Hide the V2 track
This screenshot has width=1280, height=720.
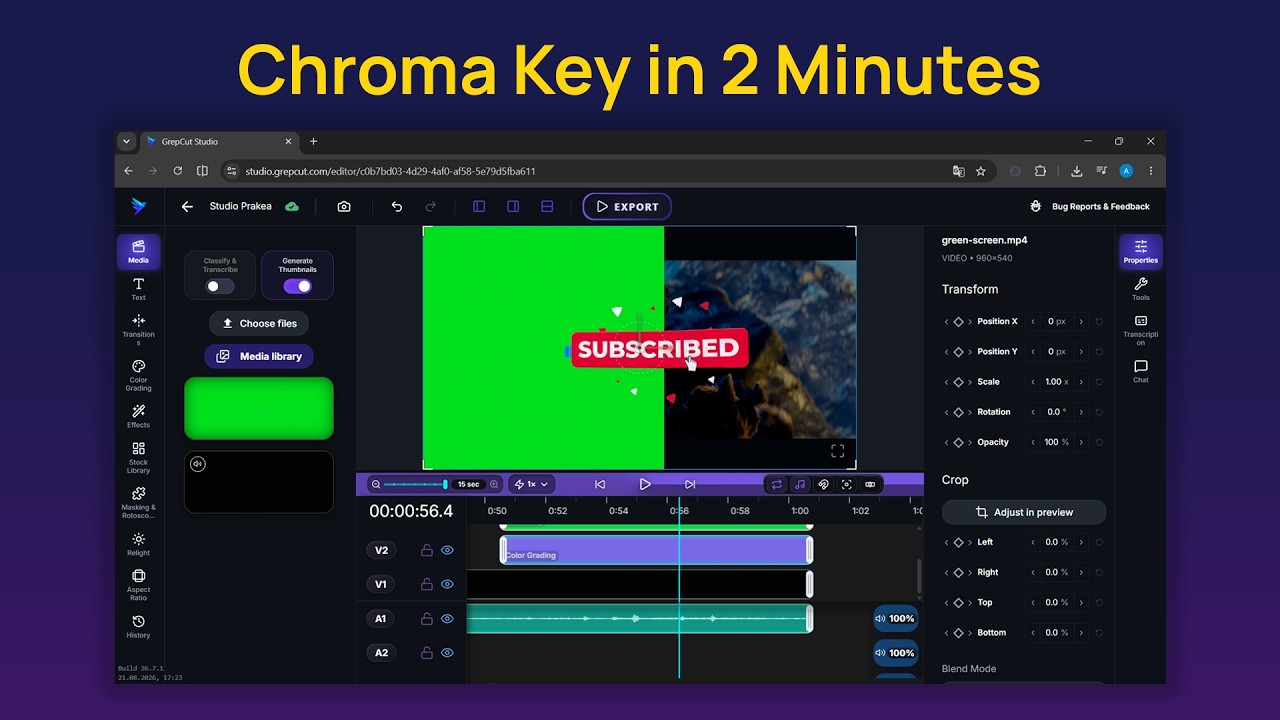tap(447, 550)
